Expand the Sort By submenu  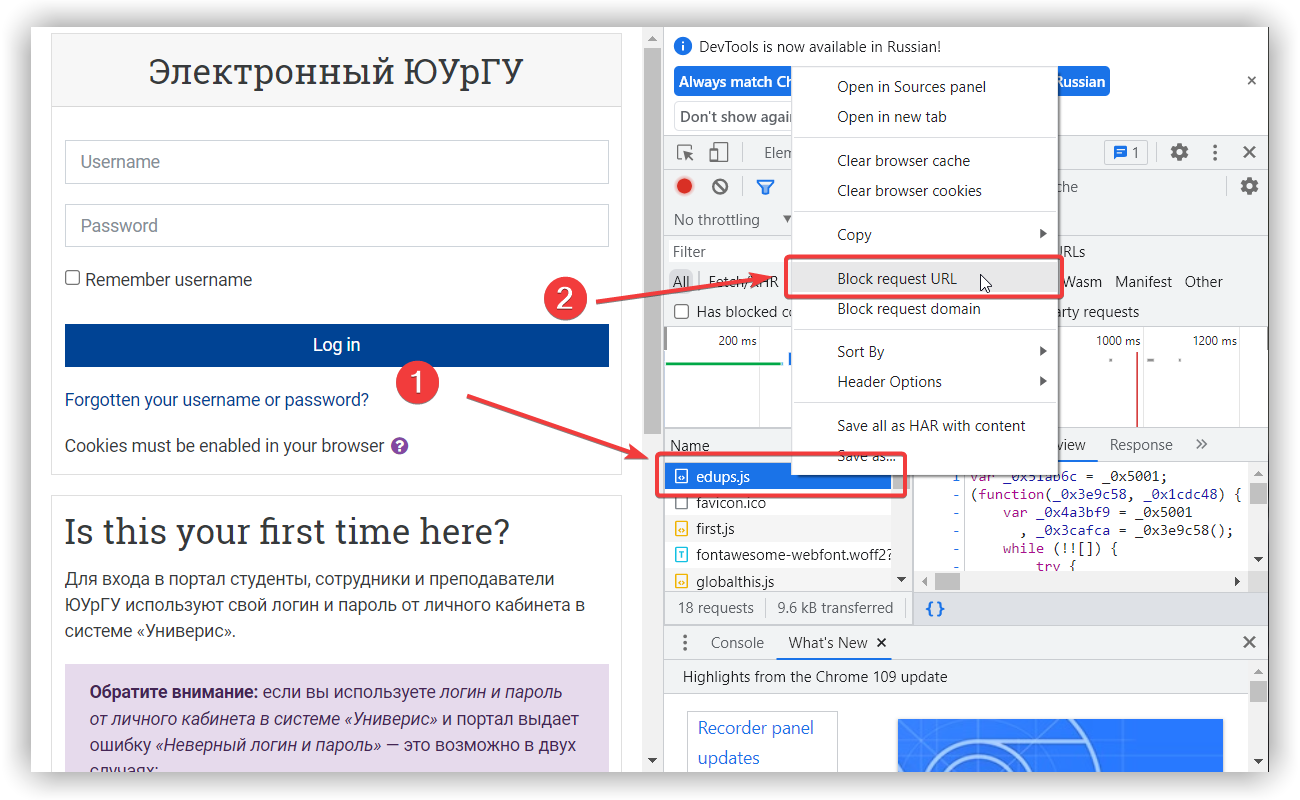[925, 351]
